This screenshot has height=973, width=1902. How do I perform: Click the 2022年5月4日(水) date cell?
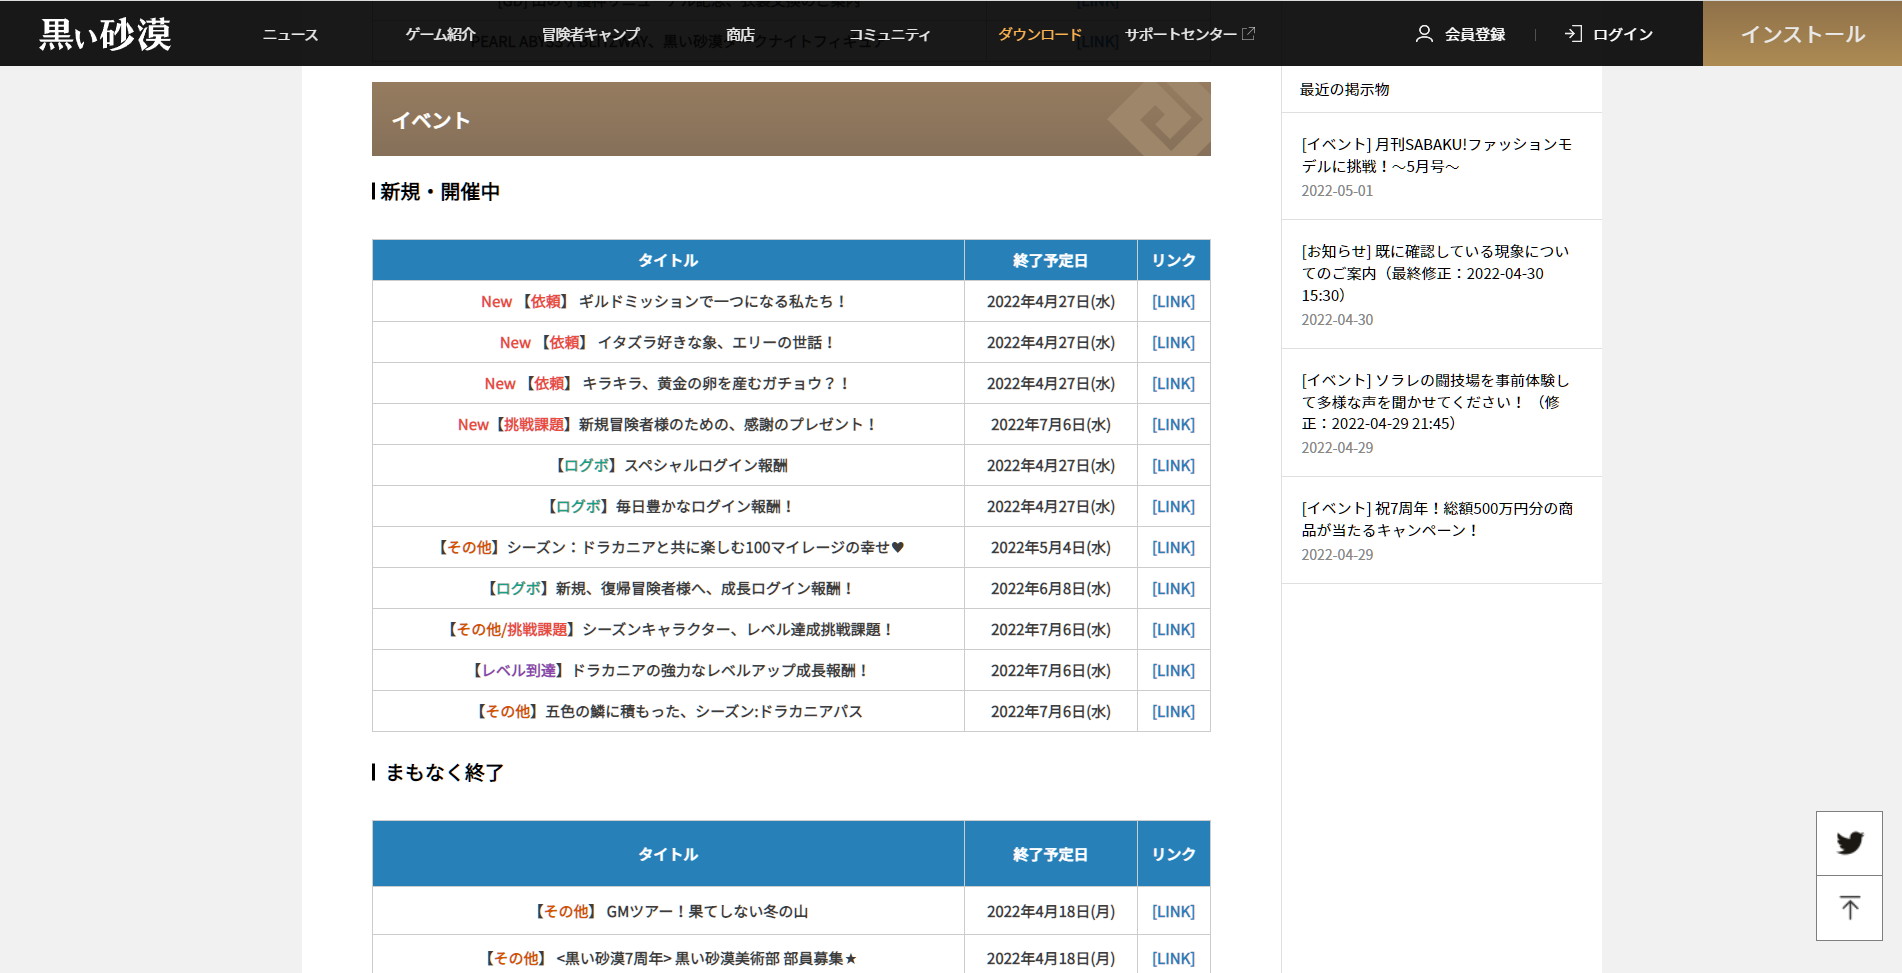(x=1050, y=547)
